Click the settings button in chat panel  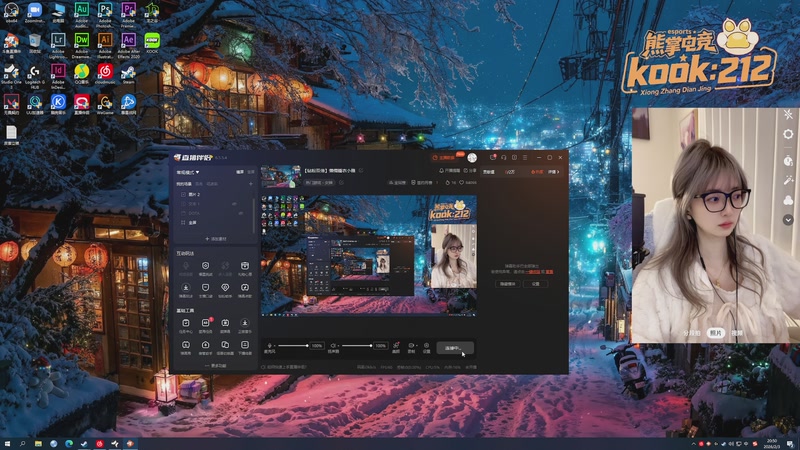click(535, 284)
